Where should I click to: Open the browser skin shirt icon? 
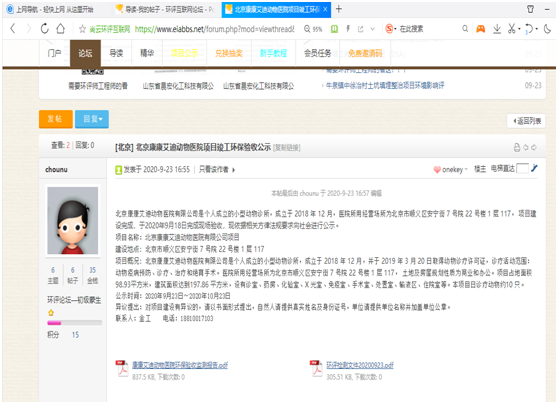[530, 9]
